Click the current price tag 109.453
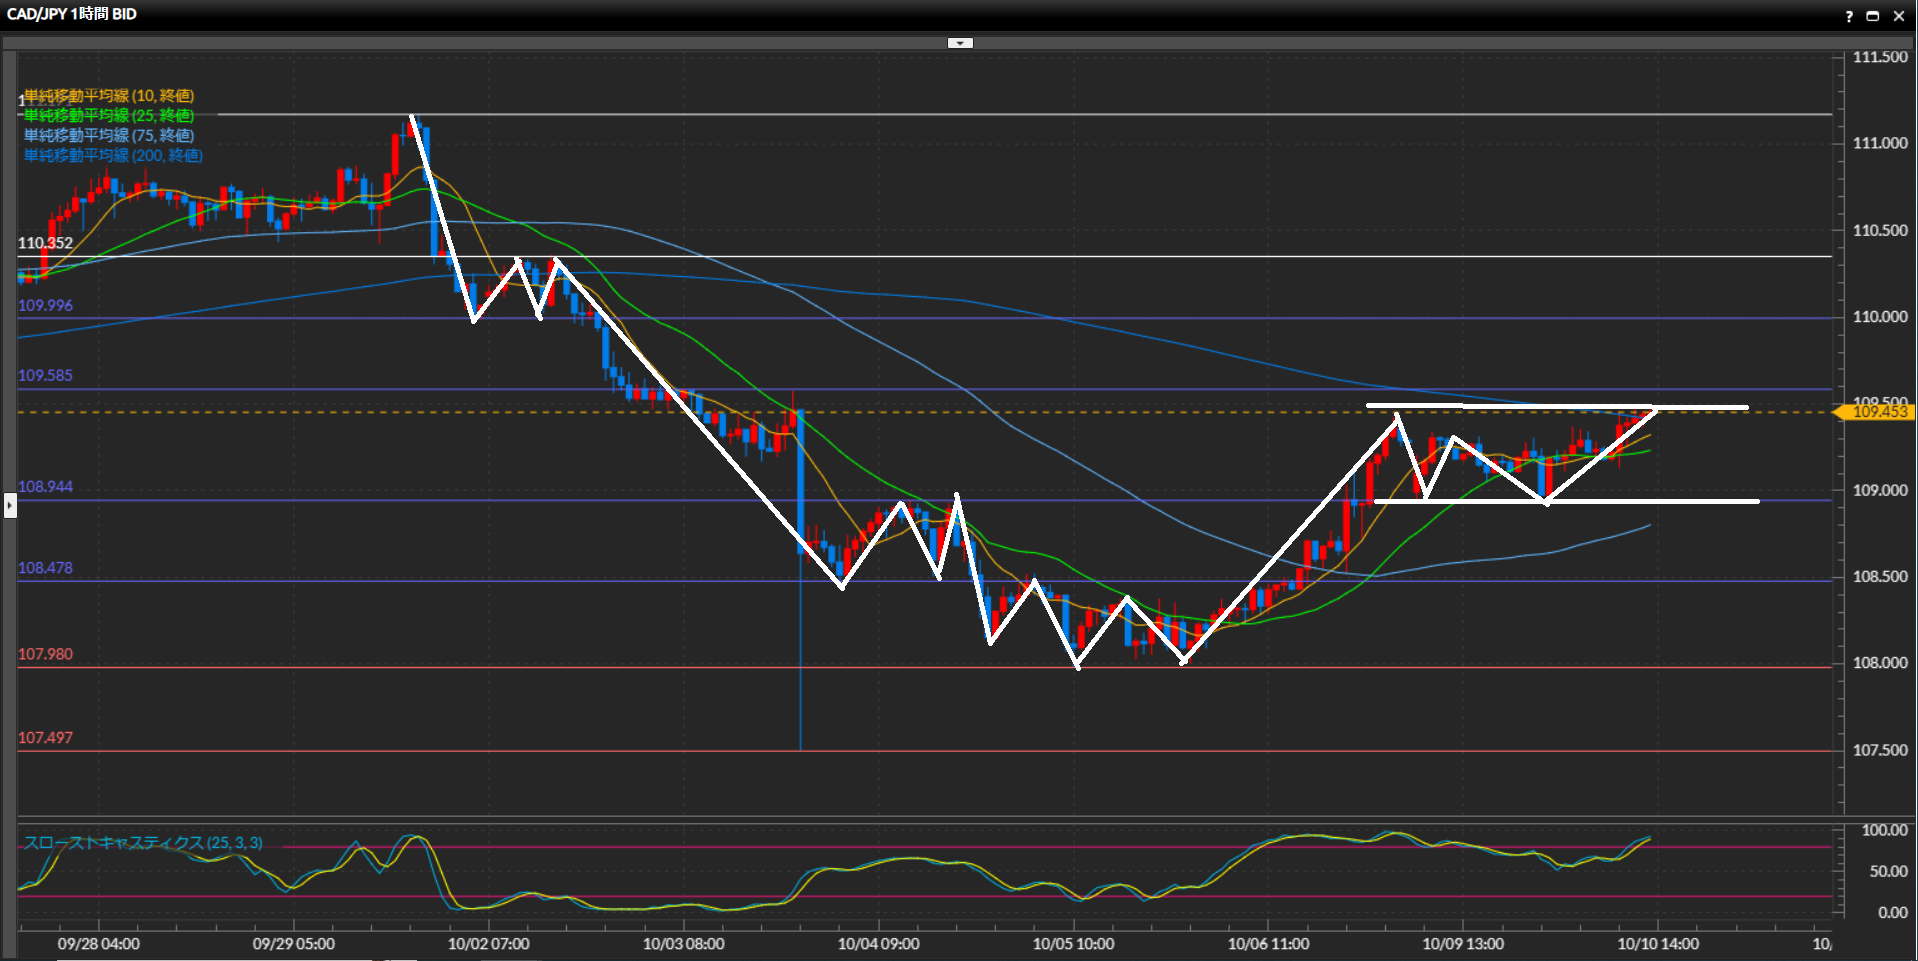The image size is (1918, 961). 1879,412
